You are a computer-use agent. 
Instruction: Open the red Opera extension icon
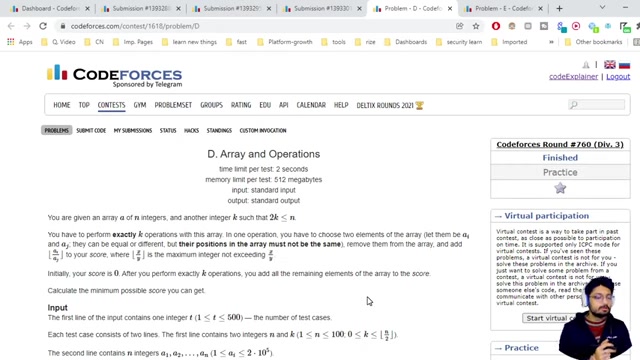496,26
